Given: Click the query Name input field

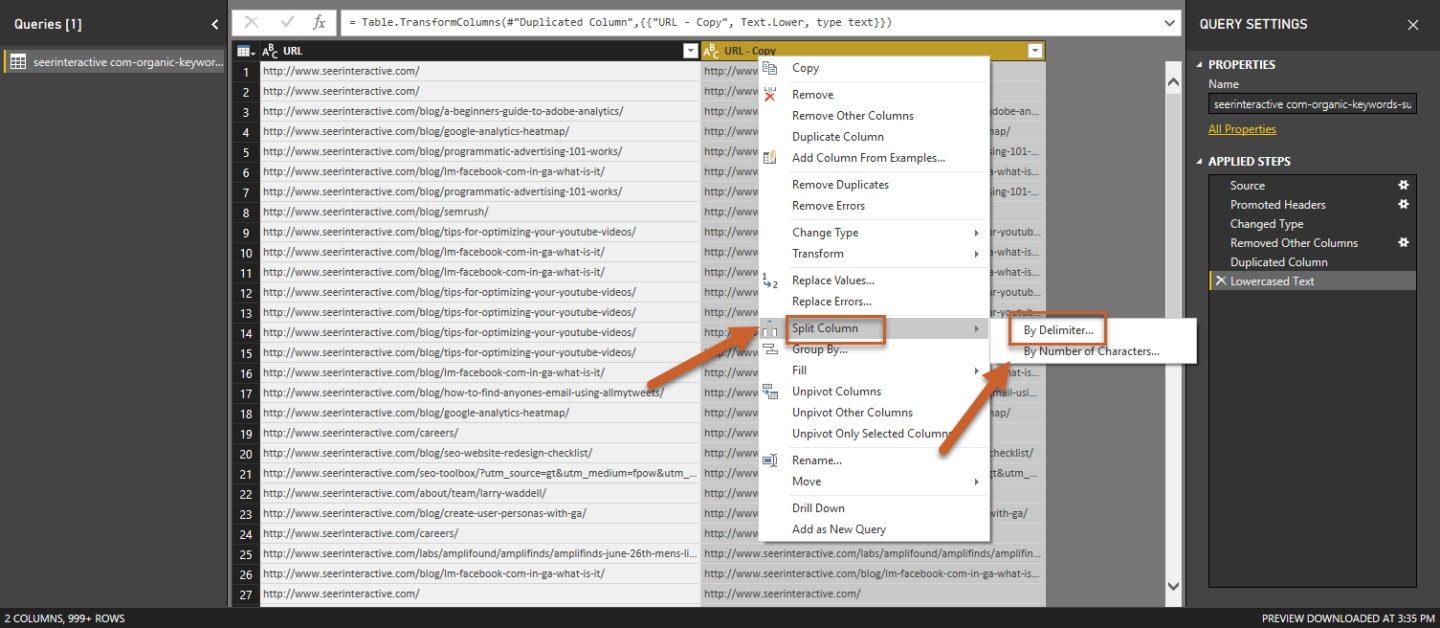Looking at the screenshot, I should point(1311,104).
